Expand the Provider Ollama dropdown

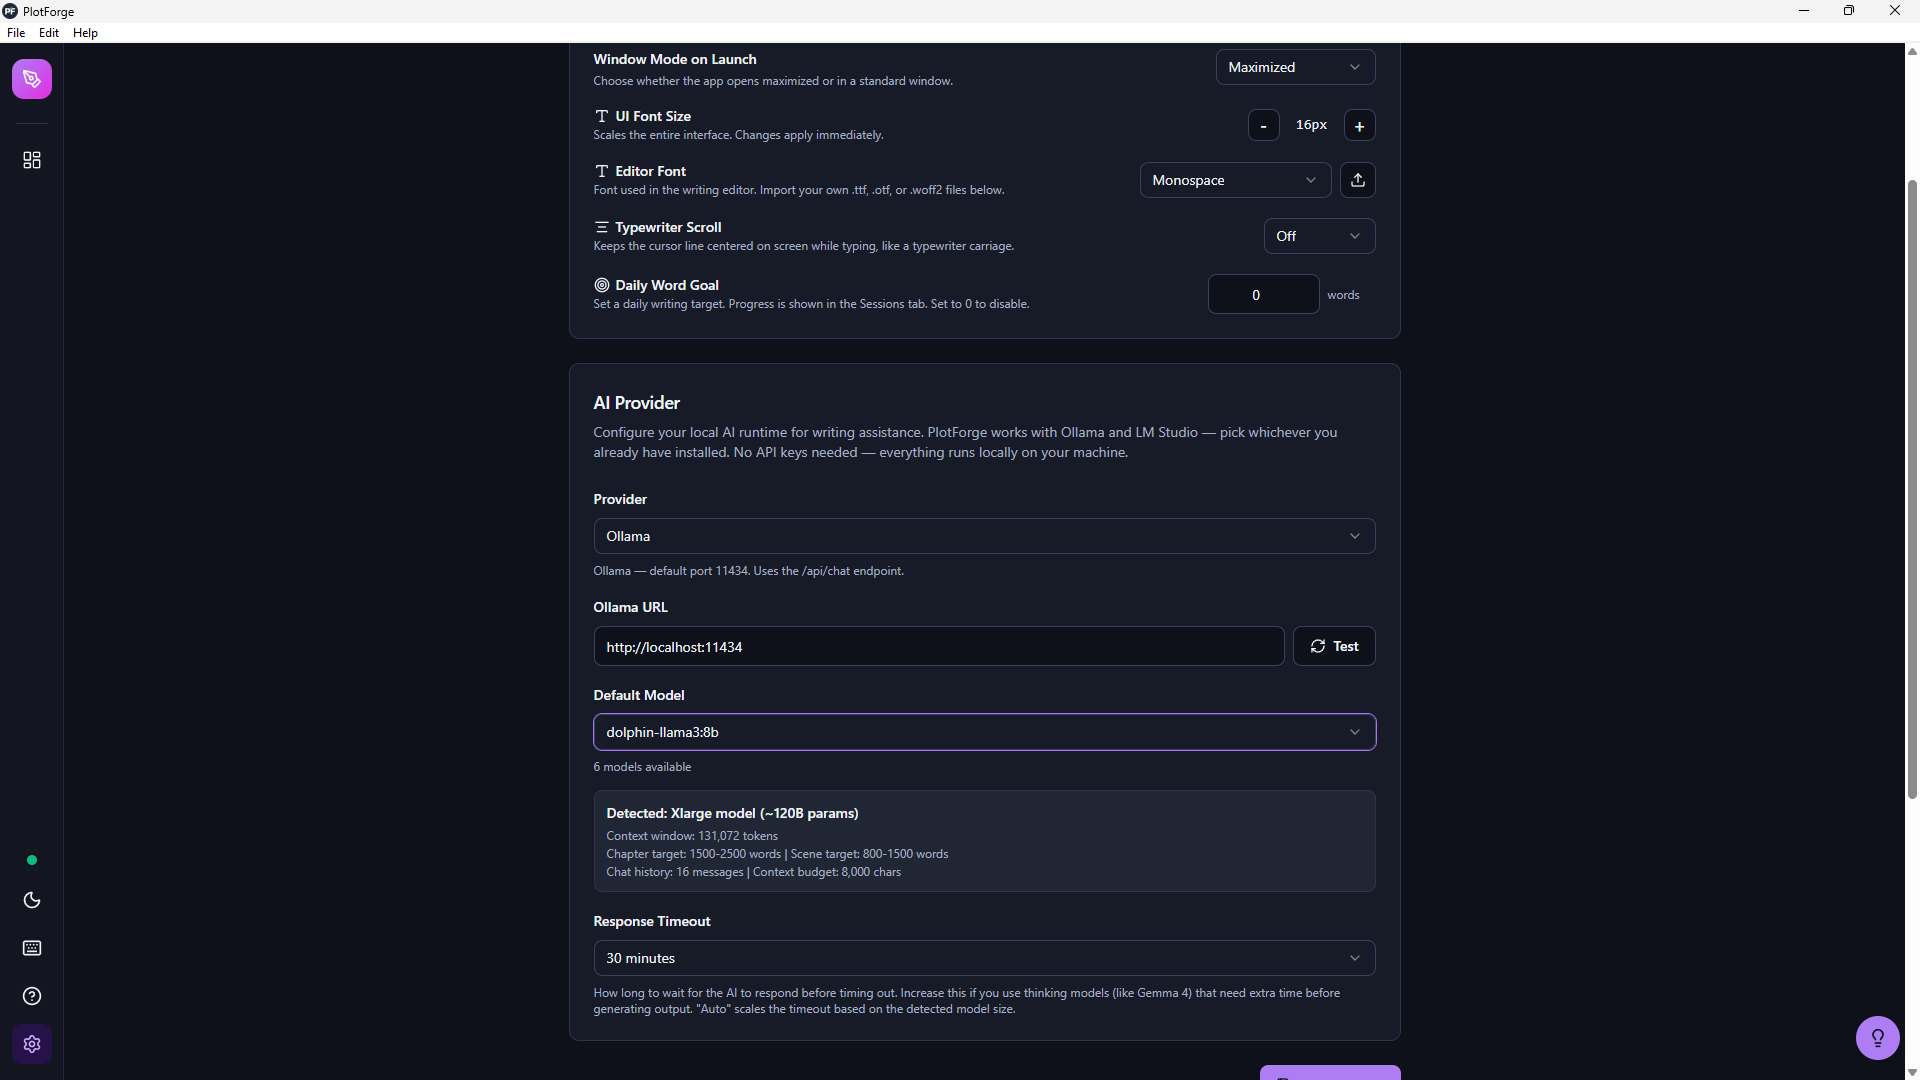pos(985,536)
